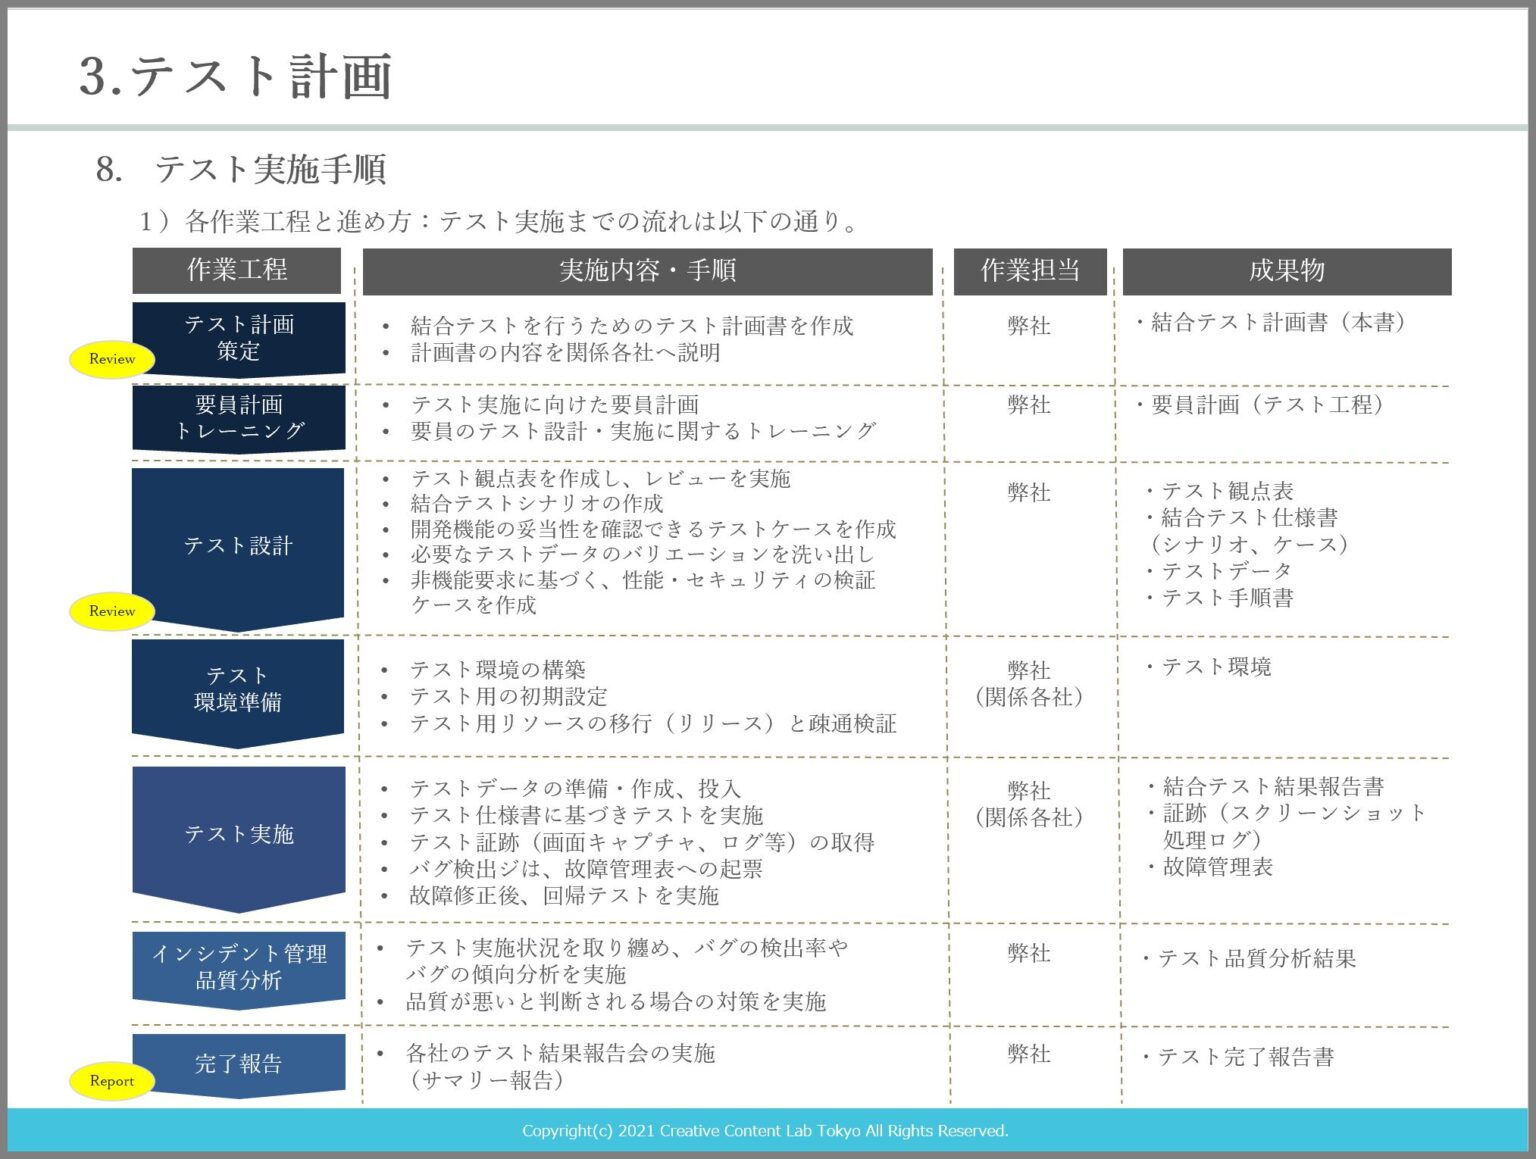The height and width of the screenshot is (1159, 1536).
Task: Select bullet 'テスト実施状況を取り纏め、バグの検出率や'
Action: (627, 948)
